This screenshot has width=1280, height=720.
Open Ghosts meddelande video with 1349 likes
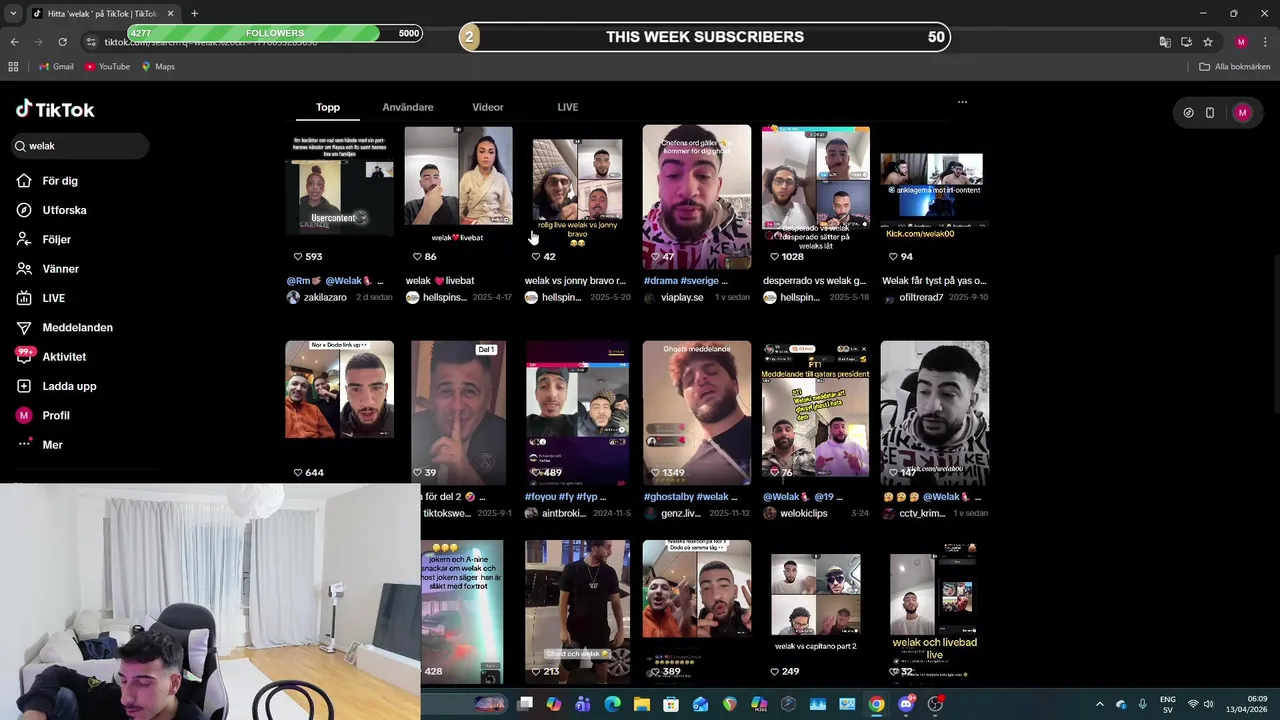pyautogui.click(x=697, y=413)
